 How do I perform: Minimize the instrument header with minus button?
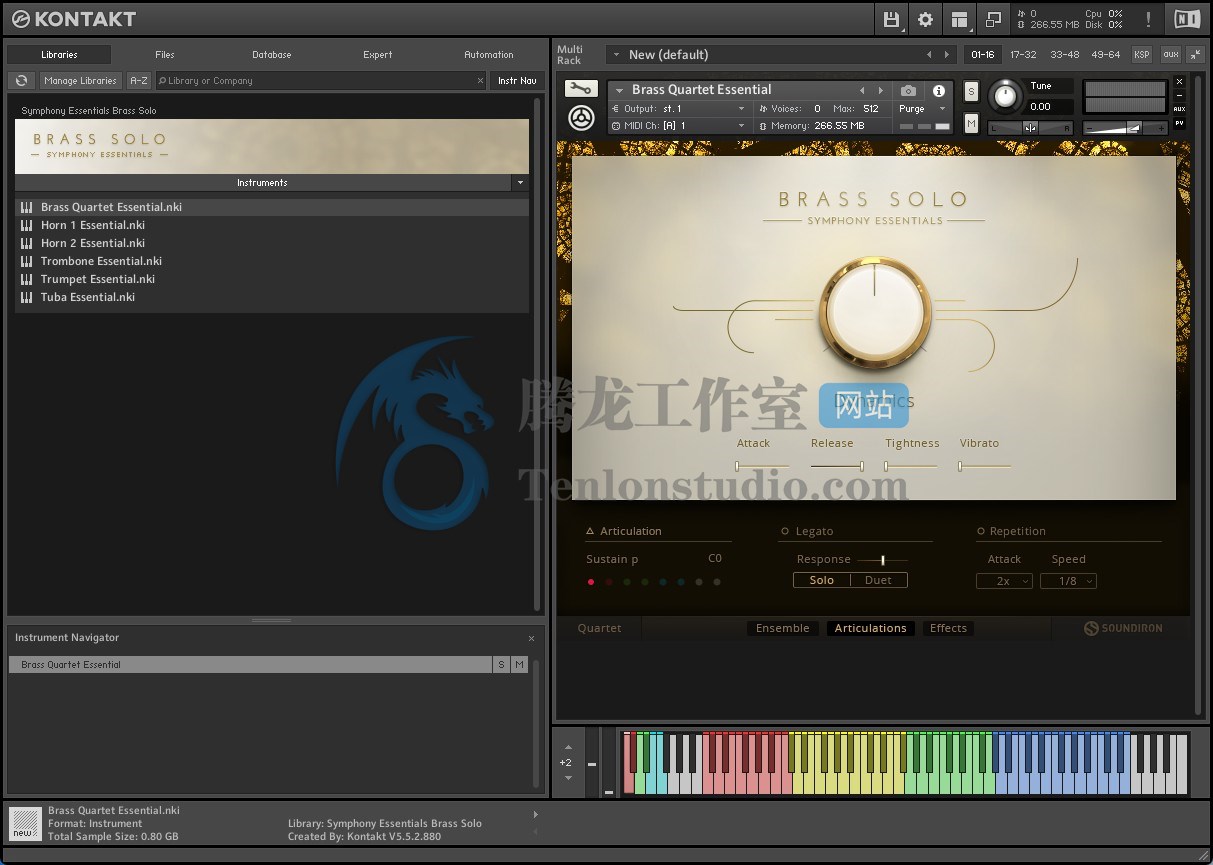(1179, 95)
